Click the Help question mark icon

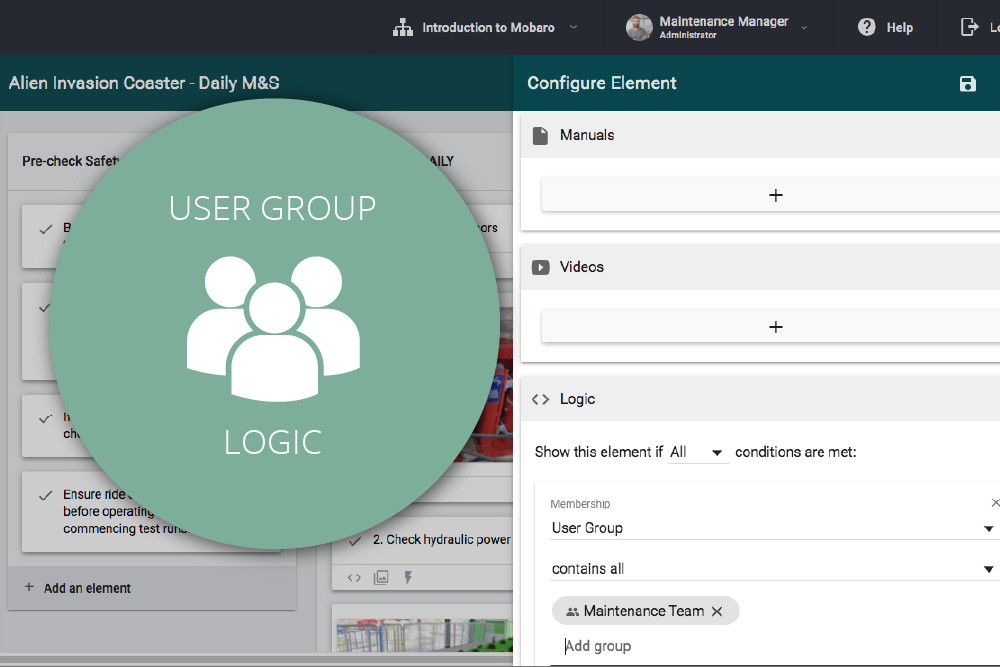point(866,27)
